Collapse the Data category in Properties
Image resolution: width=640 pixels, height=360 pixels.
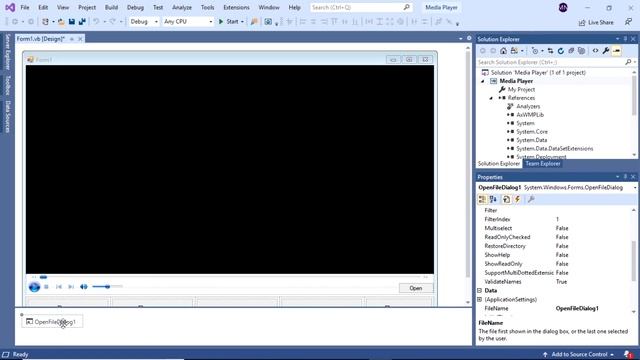point(480,291)
